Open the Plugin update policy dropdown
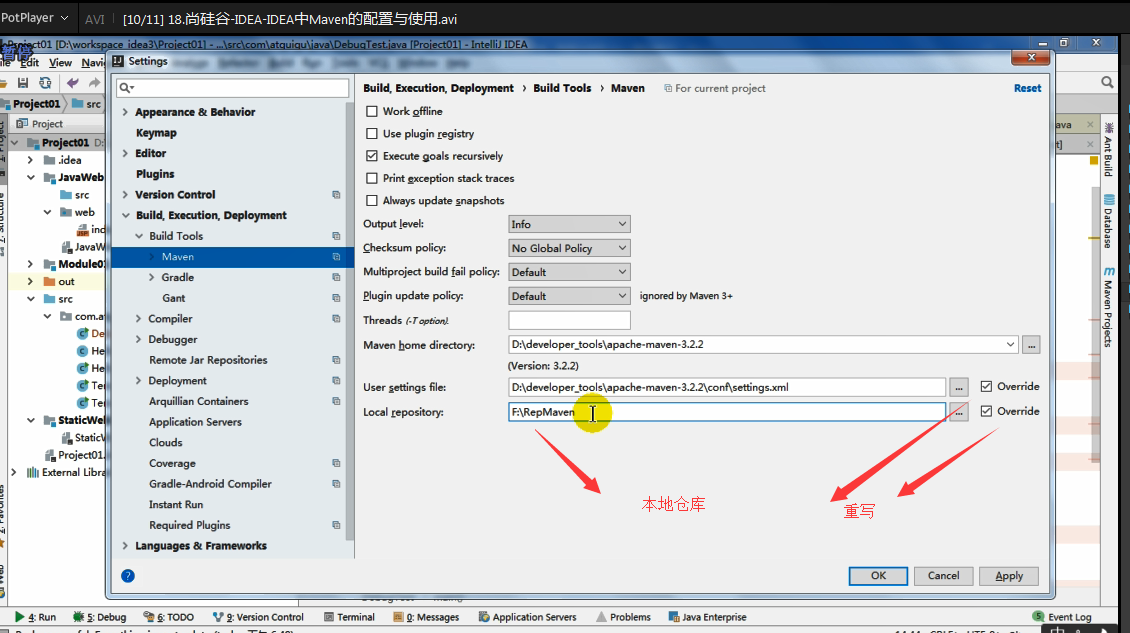The width and height of the screenshot is (1130, 633). coord(569,296)
